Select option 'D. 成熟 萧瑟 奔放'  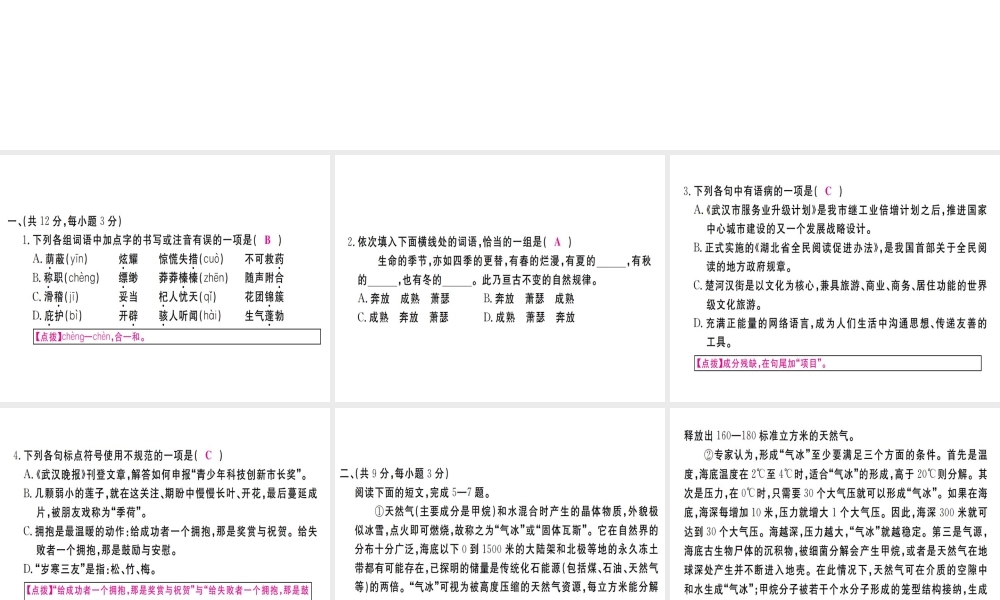pyautogui.click(x=529, y=317)
